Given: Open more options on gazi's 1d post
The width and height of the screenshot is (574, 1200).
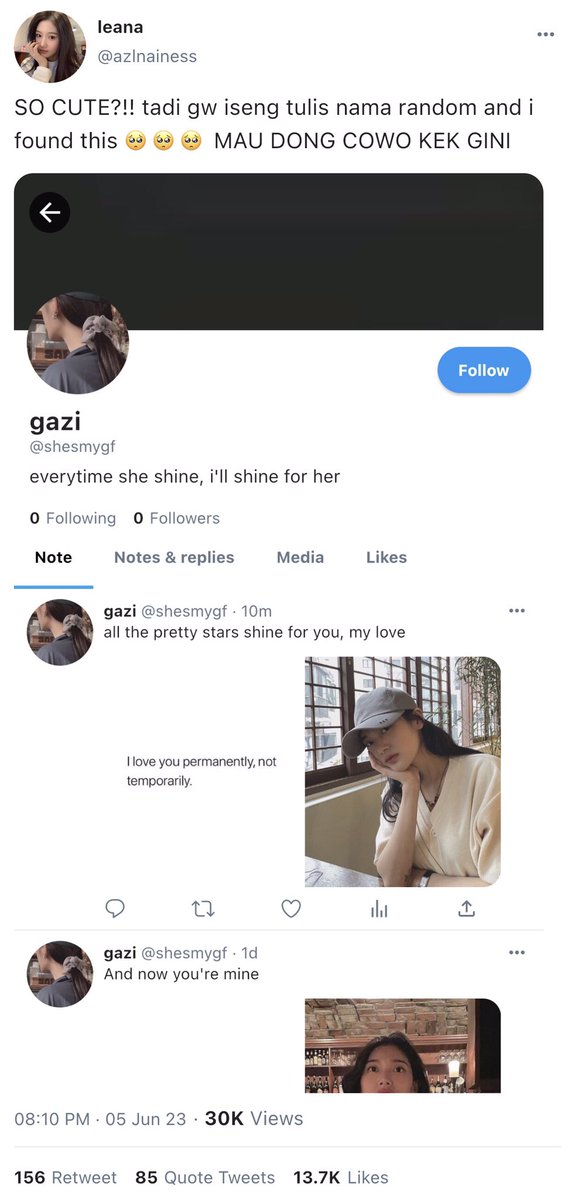Looking at the screenshot, I should (x=517, y=953).
